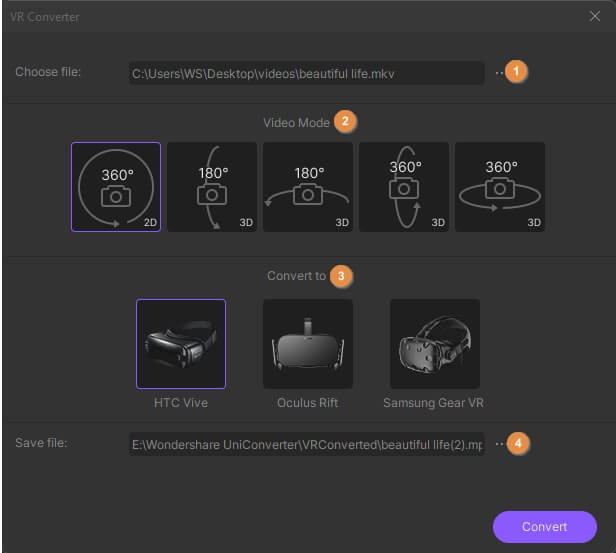This screenshot has width=616, height=553.
Task: Pick the Samsung Gear VR headset
Action: (435, 343)
